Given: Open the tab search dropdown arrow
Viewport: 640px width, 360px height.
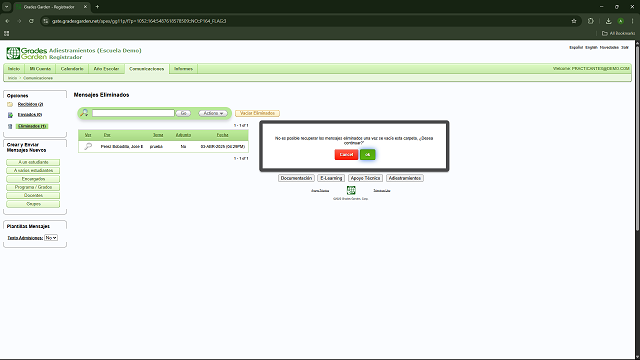Looking at the screenshot, I should [7, 7].
